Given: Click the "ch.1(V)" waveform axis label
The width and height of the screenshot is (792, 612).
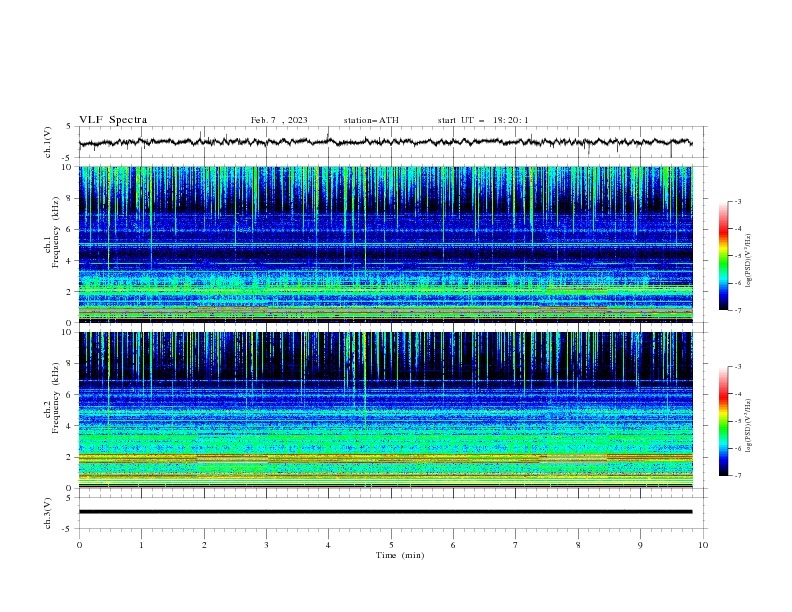Looking at the screenshot, I should (x=48, y=142).
